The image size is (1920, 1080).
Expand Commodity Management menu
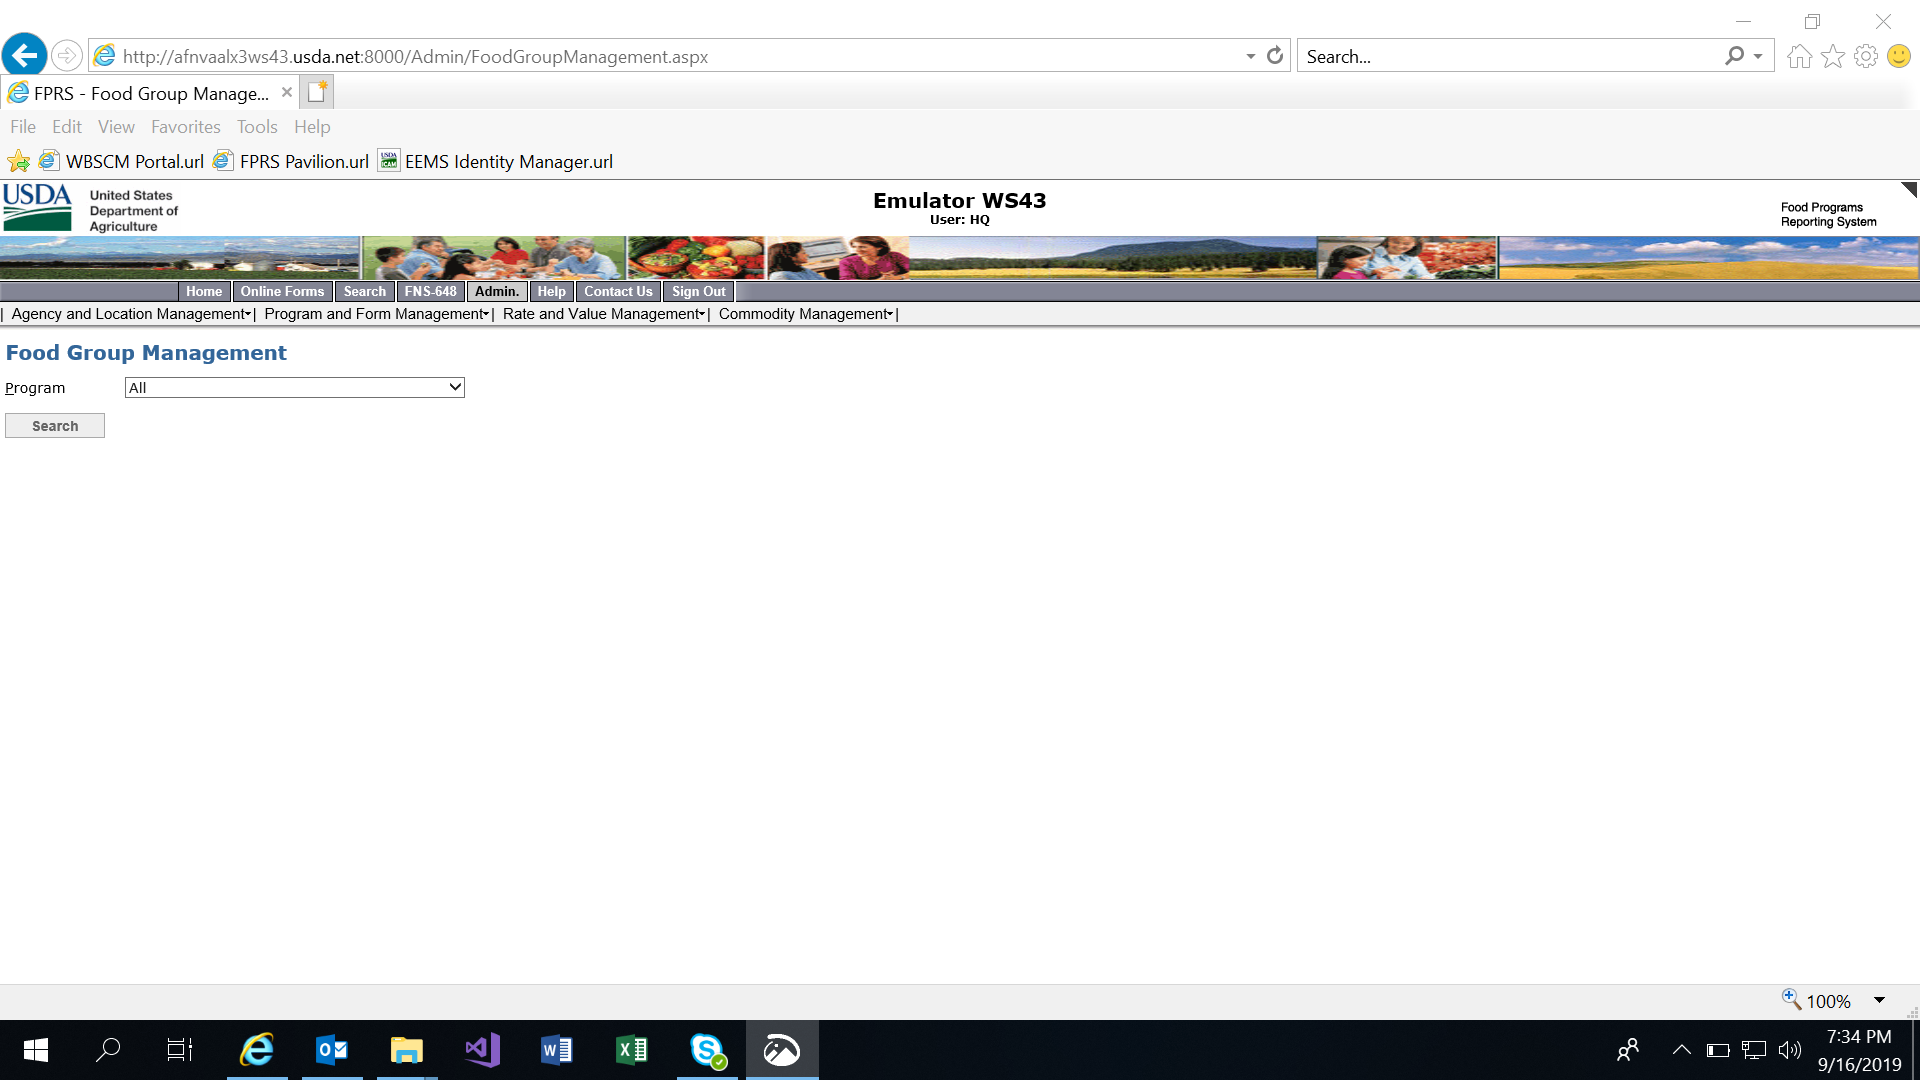pyautogui.click(x=805, y=314)
